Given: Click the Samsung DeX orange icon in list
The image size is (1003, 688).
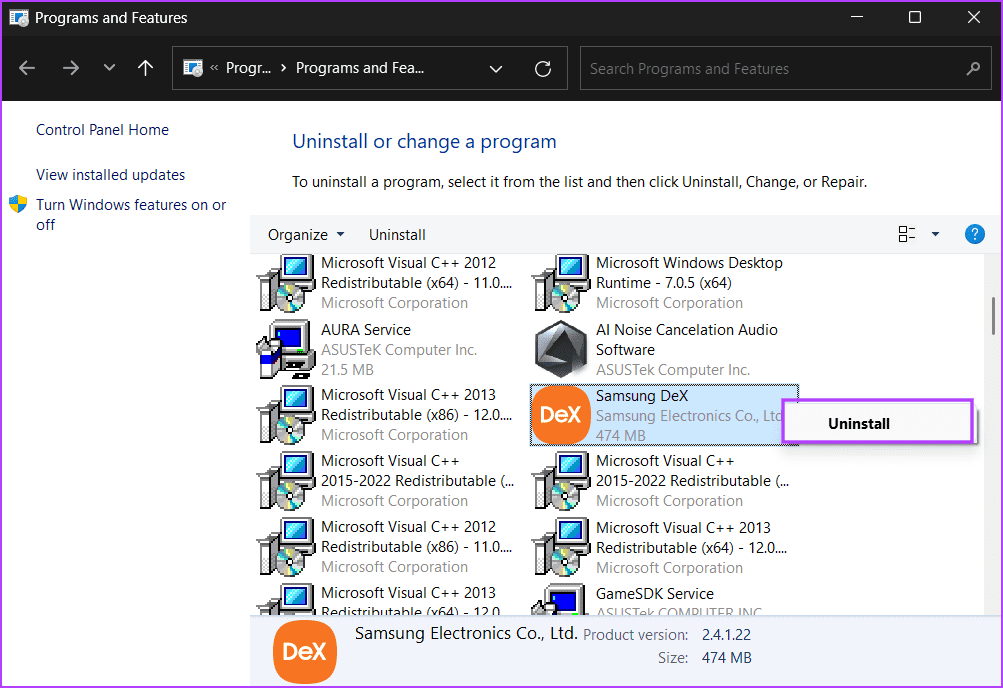Looking at the screenshot, I should point(561,414).
